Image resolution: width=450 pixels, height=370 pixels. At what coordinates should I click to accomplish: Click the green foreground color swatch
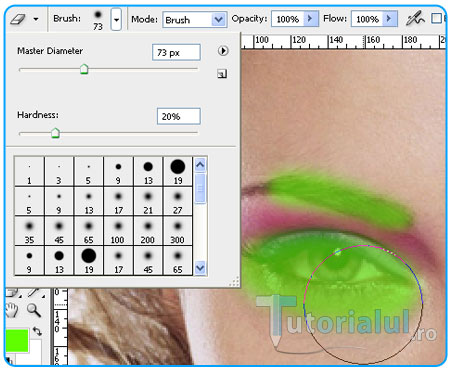coord(17,341)
